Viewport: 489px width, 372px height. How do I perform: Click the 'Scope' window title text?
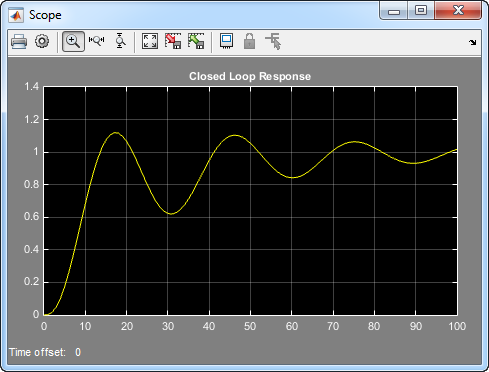click(45, 15)
